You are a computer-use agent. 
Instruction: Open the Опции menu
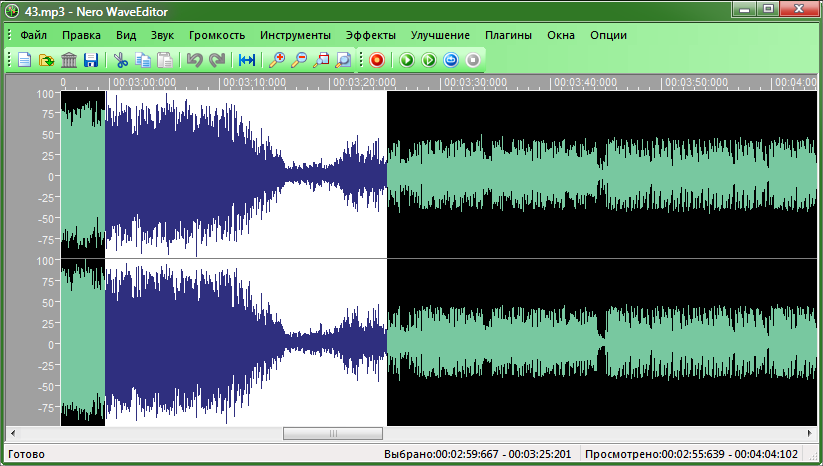click(x=608, y=35)
